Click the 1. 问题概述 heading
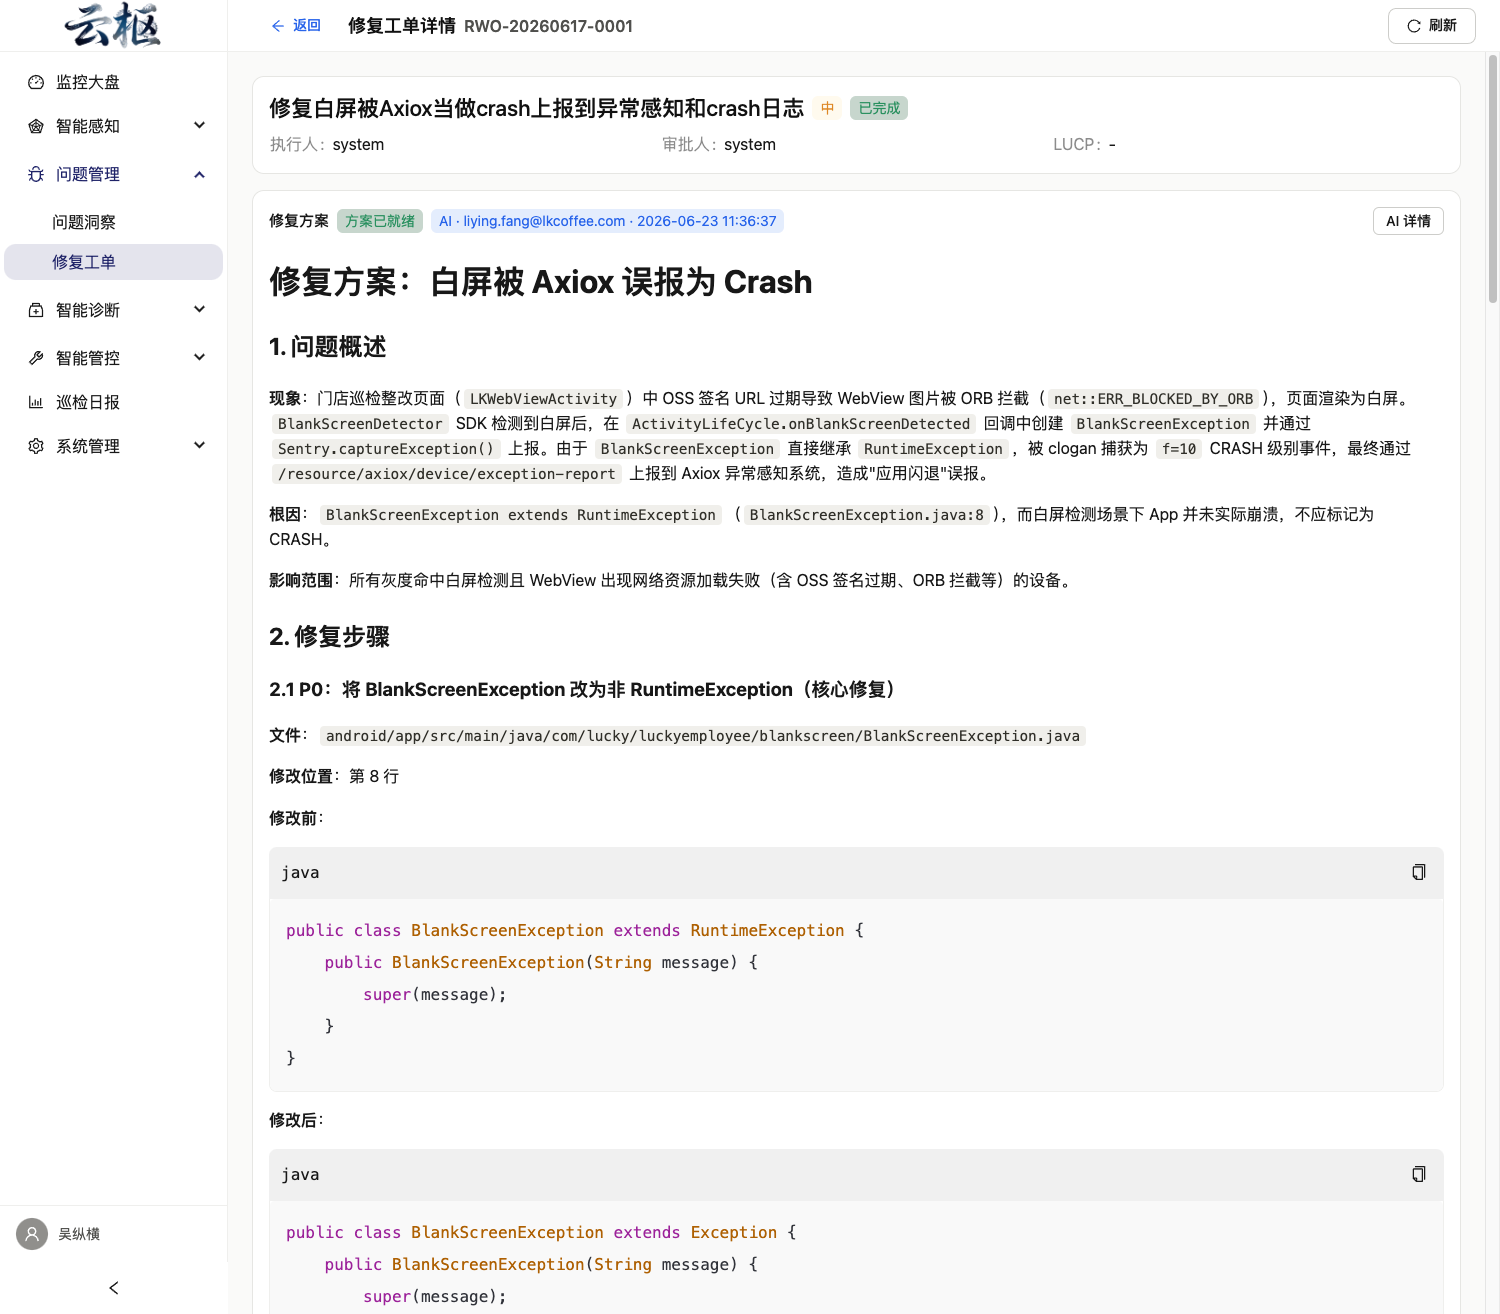 tap(328, 347)
